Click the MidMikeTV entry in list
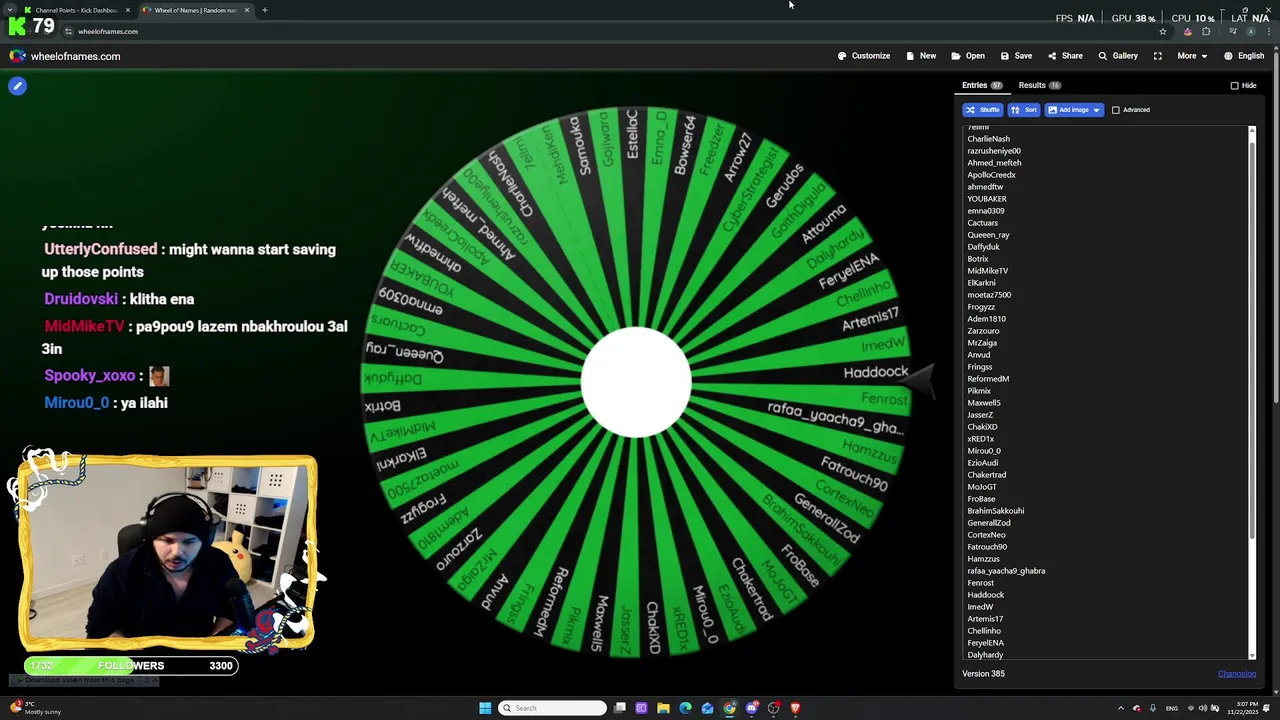The image size is (1280, 720). 987,271
